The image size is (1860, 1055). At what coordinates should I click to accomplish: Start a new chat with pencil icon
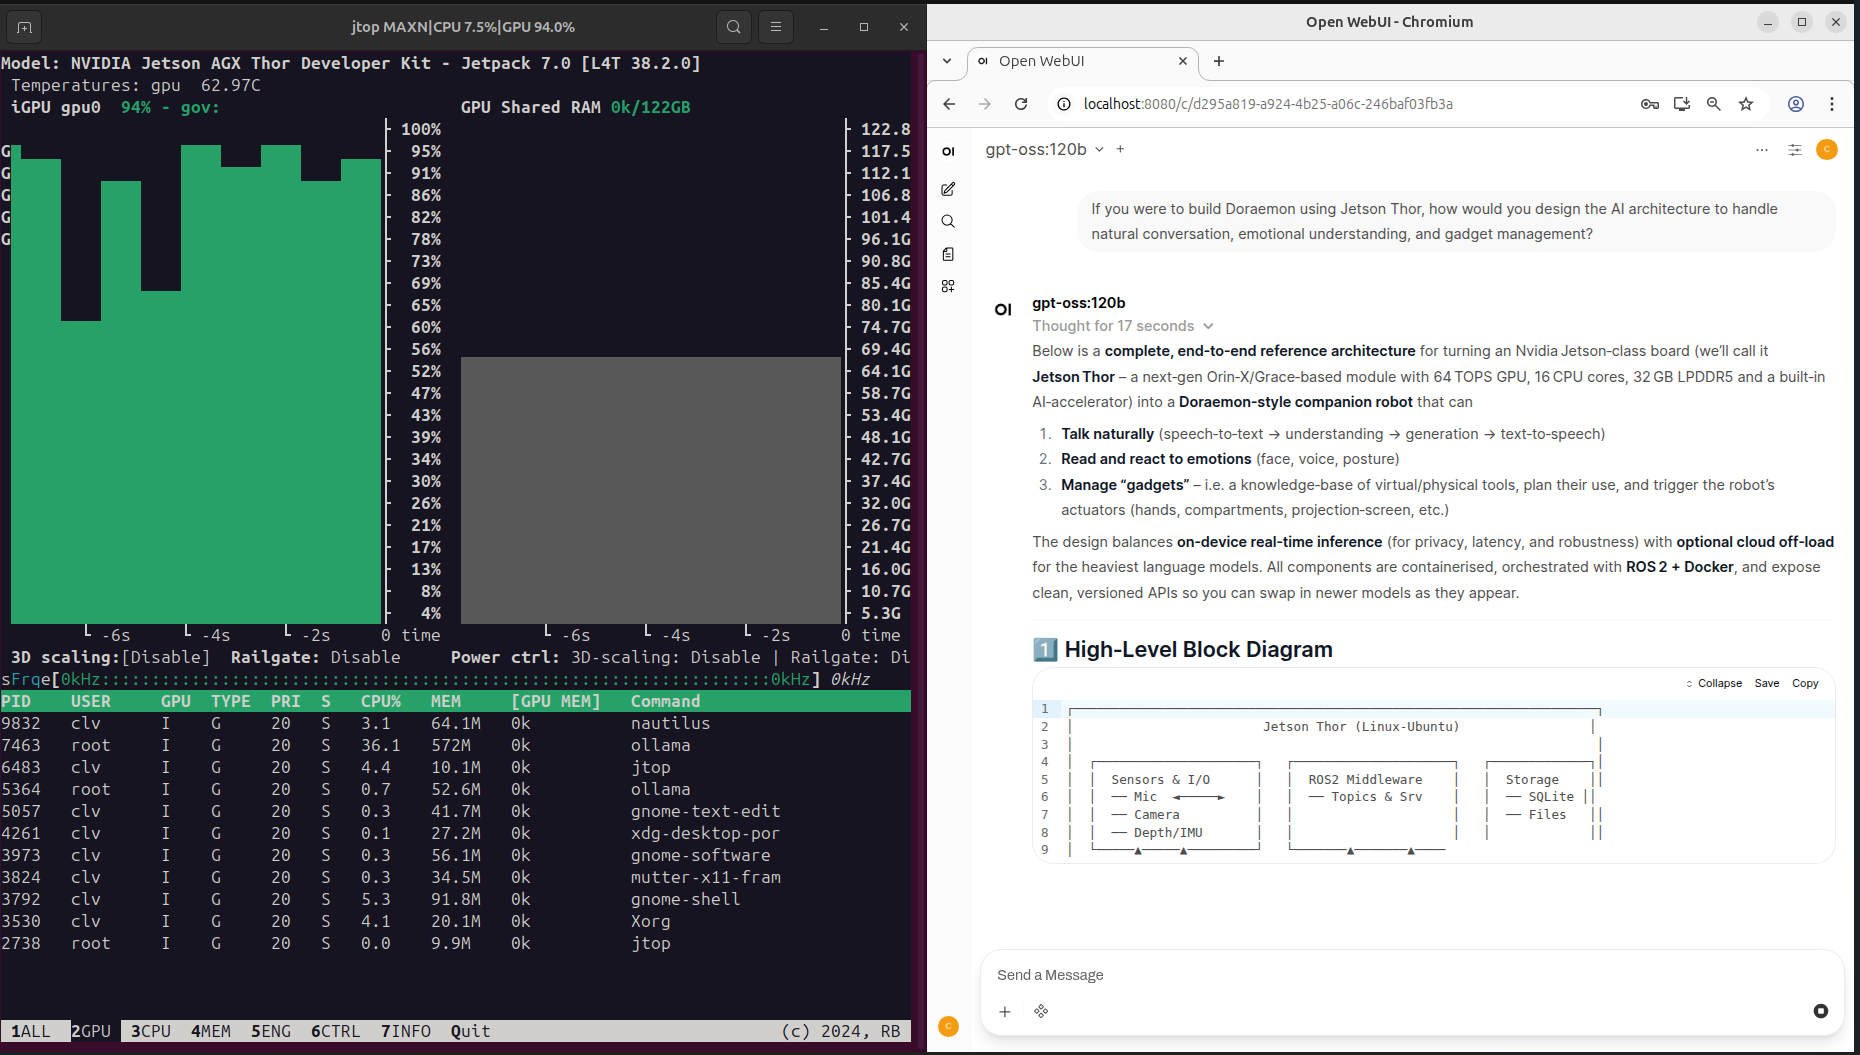coord(948,189)
